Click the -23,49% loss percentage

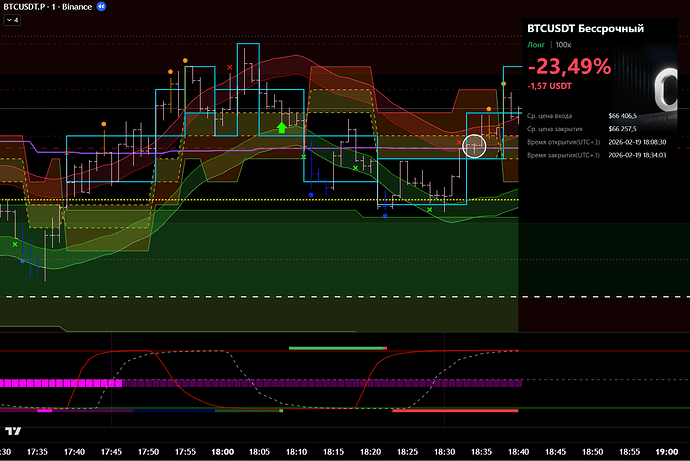568,67
